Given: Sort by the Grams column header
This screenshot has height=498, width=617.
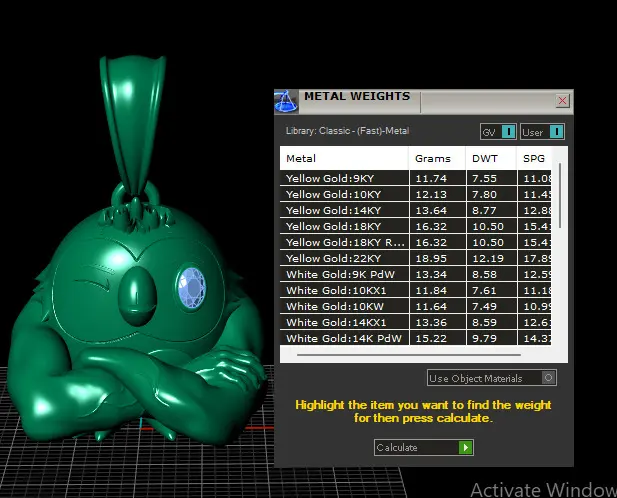Looking at the screenshot, I should 437,159.
